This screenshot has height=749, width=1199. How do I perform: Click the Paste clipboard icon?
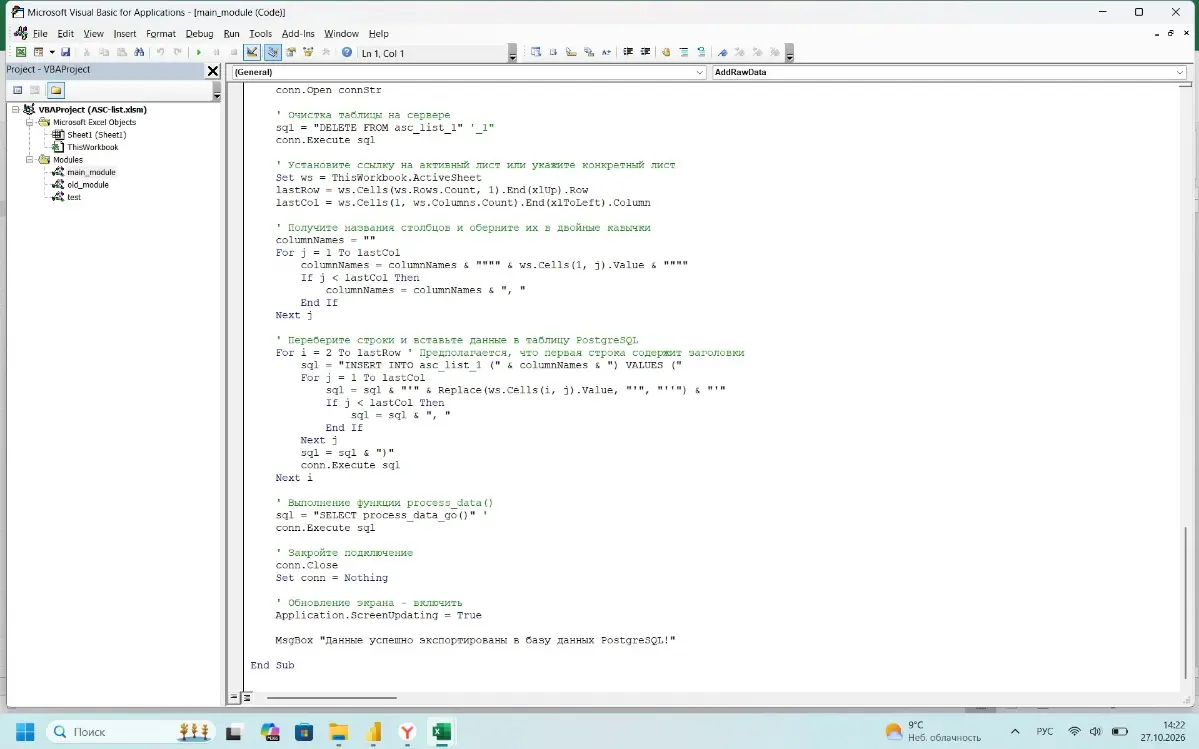tap(122, 52)
